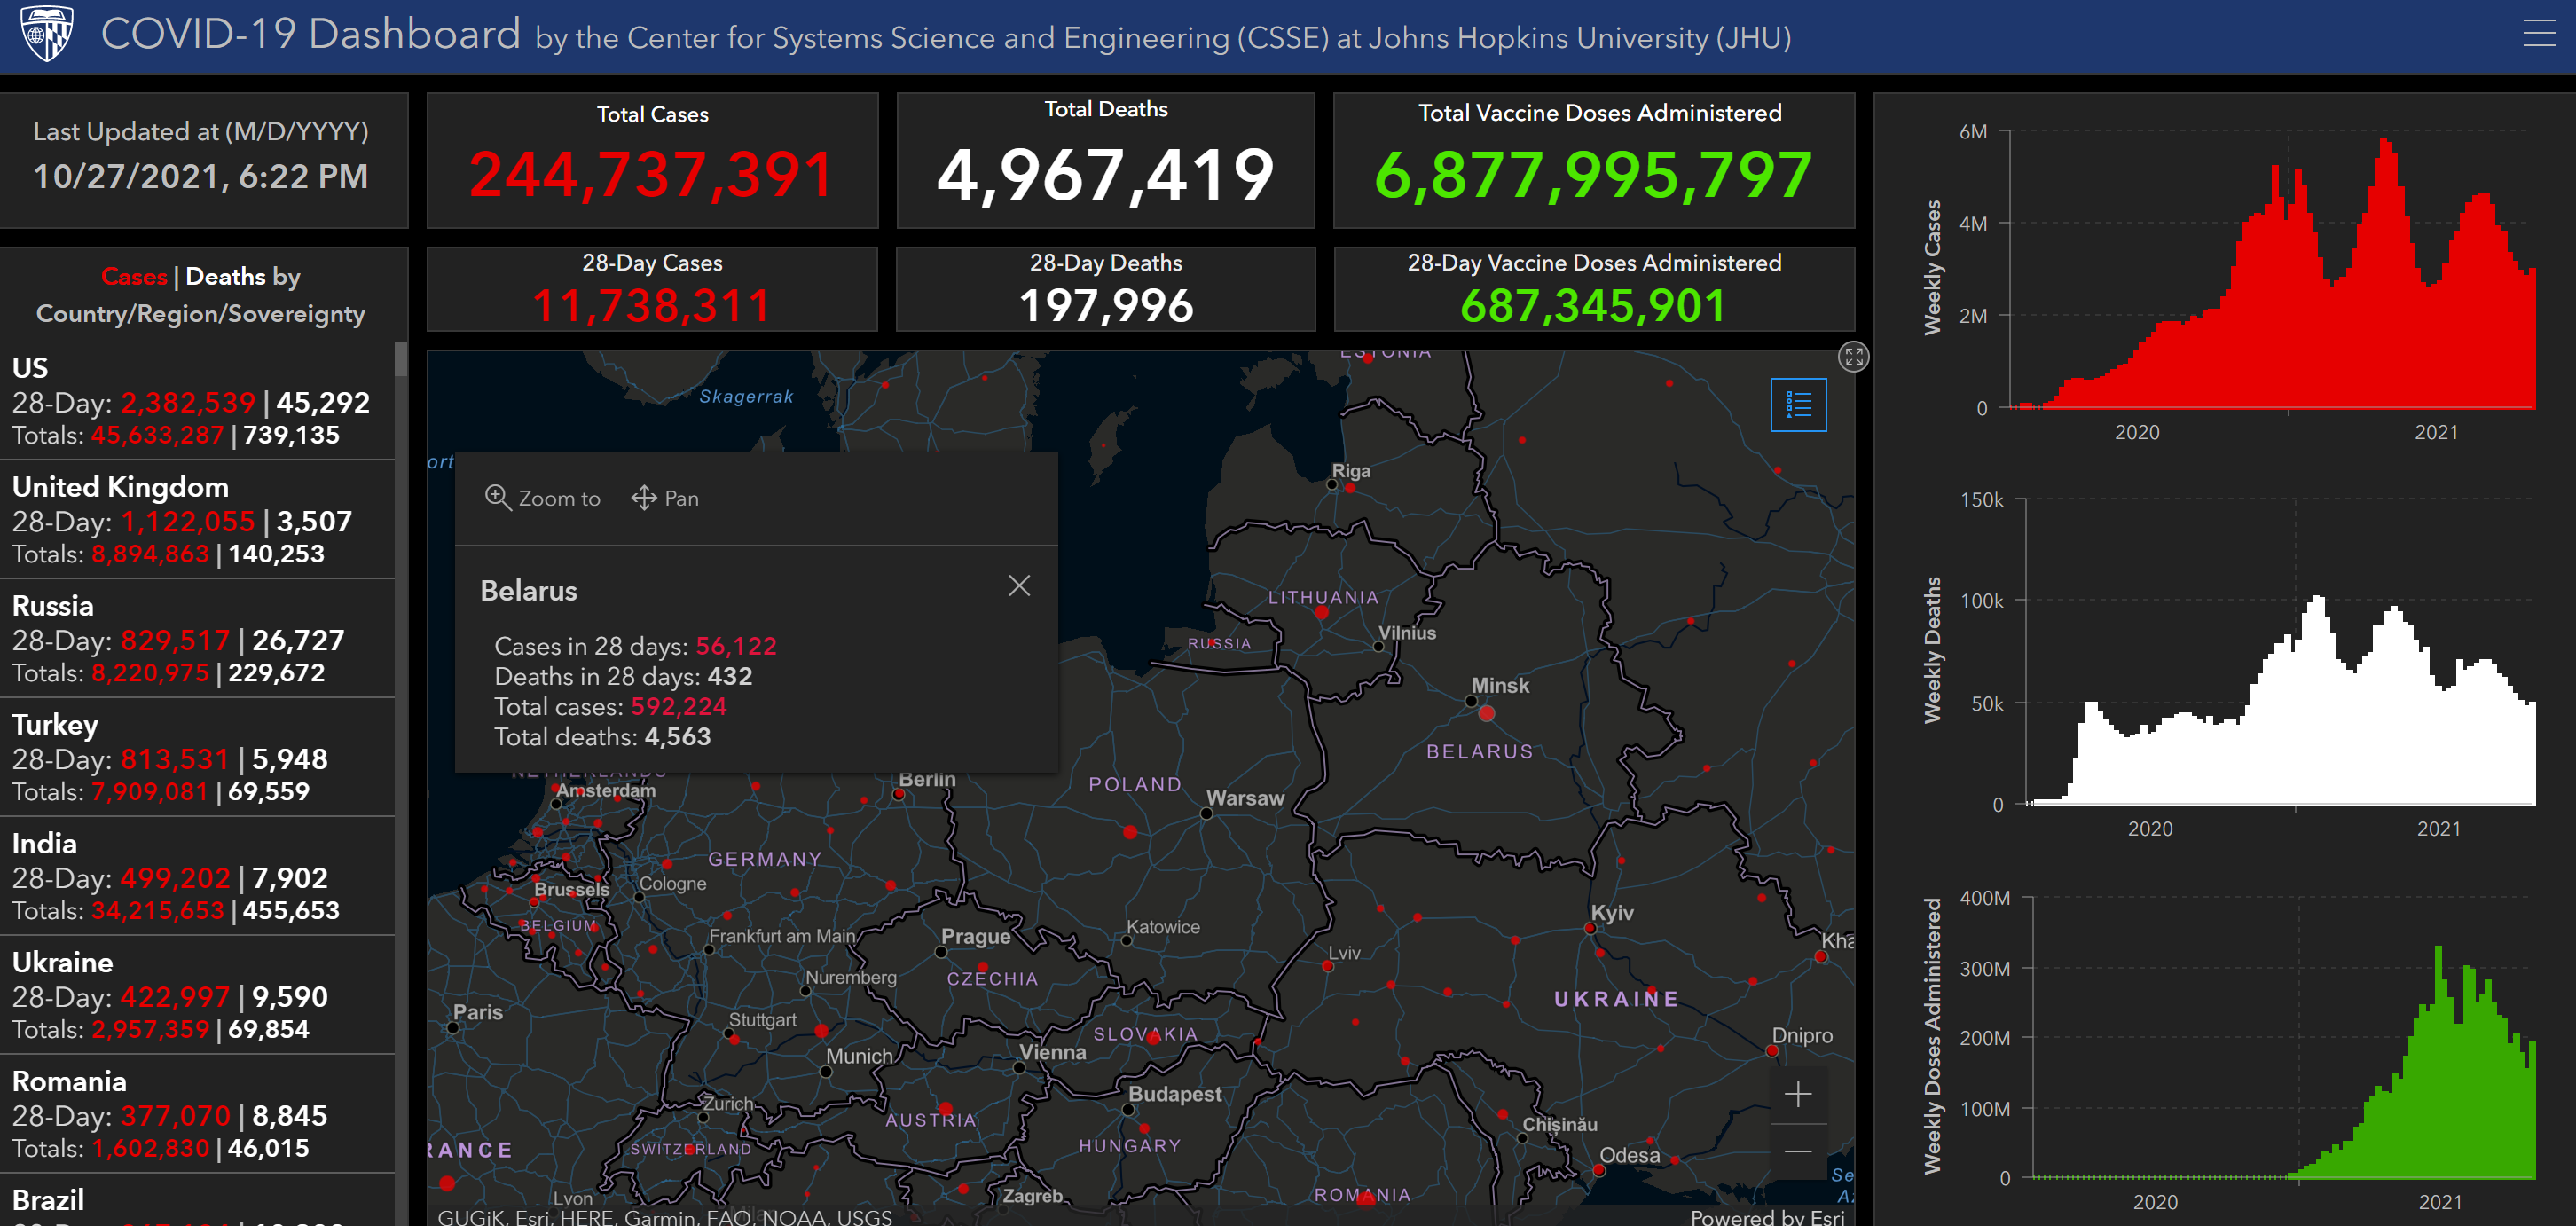Click the Dnipro case marker on map
Viewport: 2576px width, 1226px height.
click(x=1772, y=1051)
